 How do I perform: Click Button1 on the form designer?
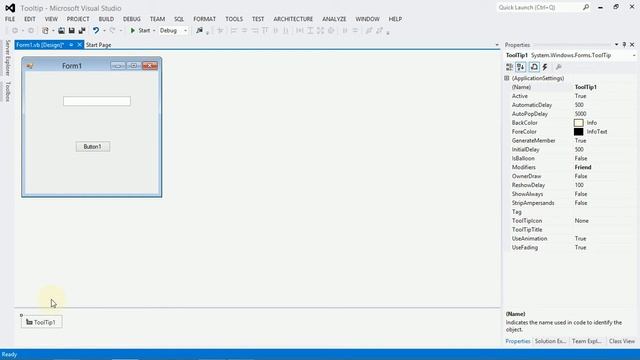(93, 147)
